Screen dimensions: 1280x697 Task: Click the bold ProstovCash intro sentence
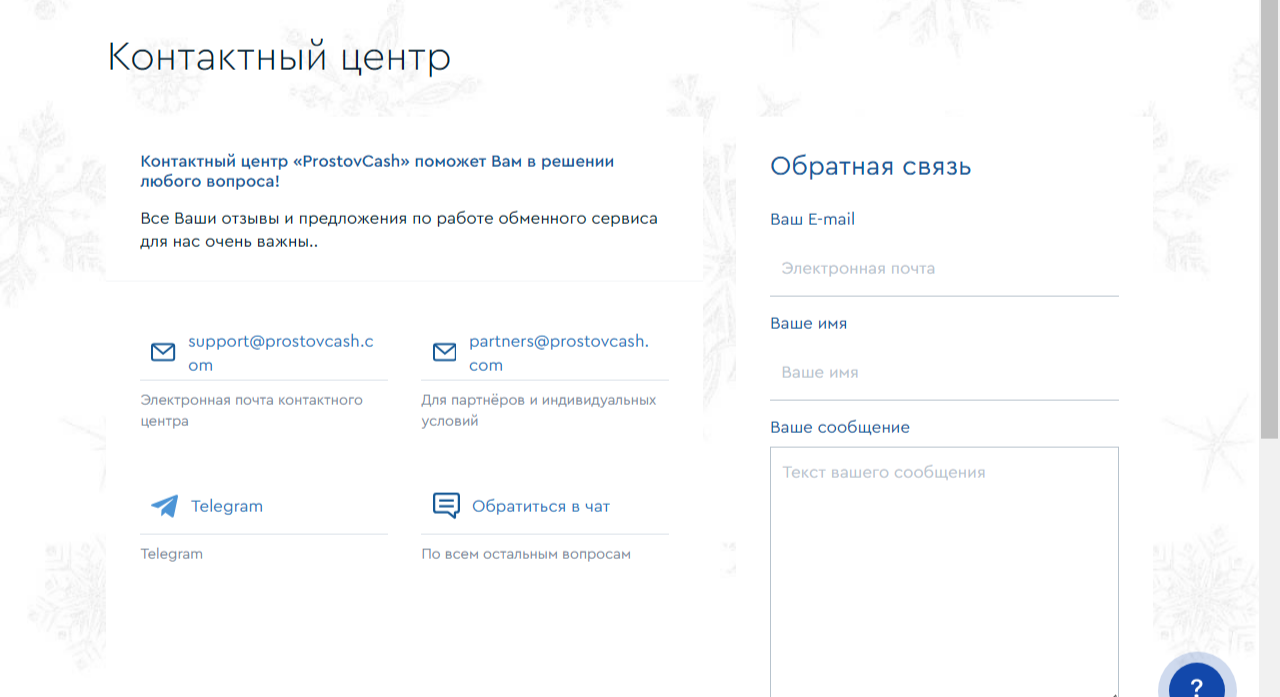pyautogui.click(x=377, y=171)
